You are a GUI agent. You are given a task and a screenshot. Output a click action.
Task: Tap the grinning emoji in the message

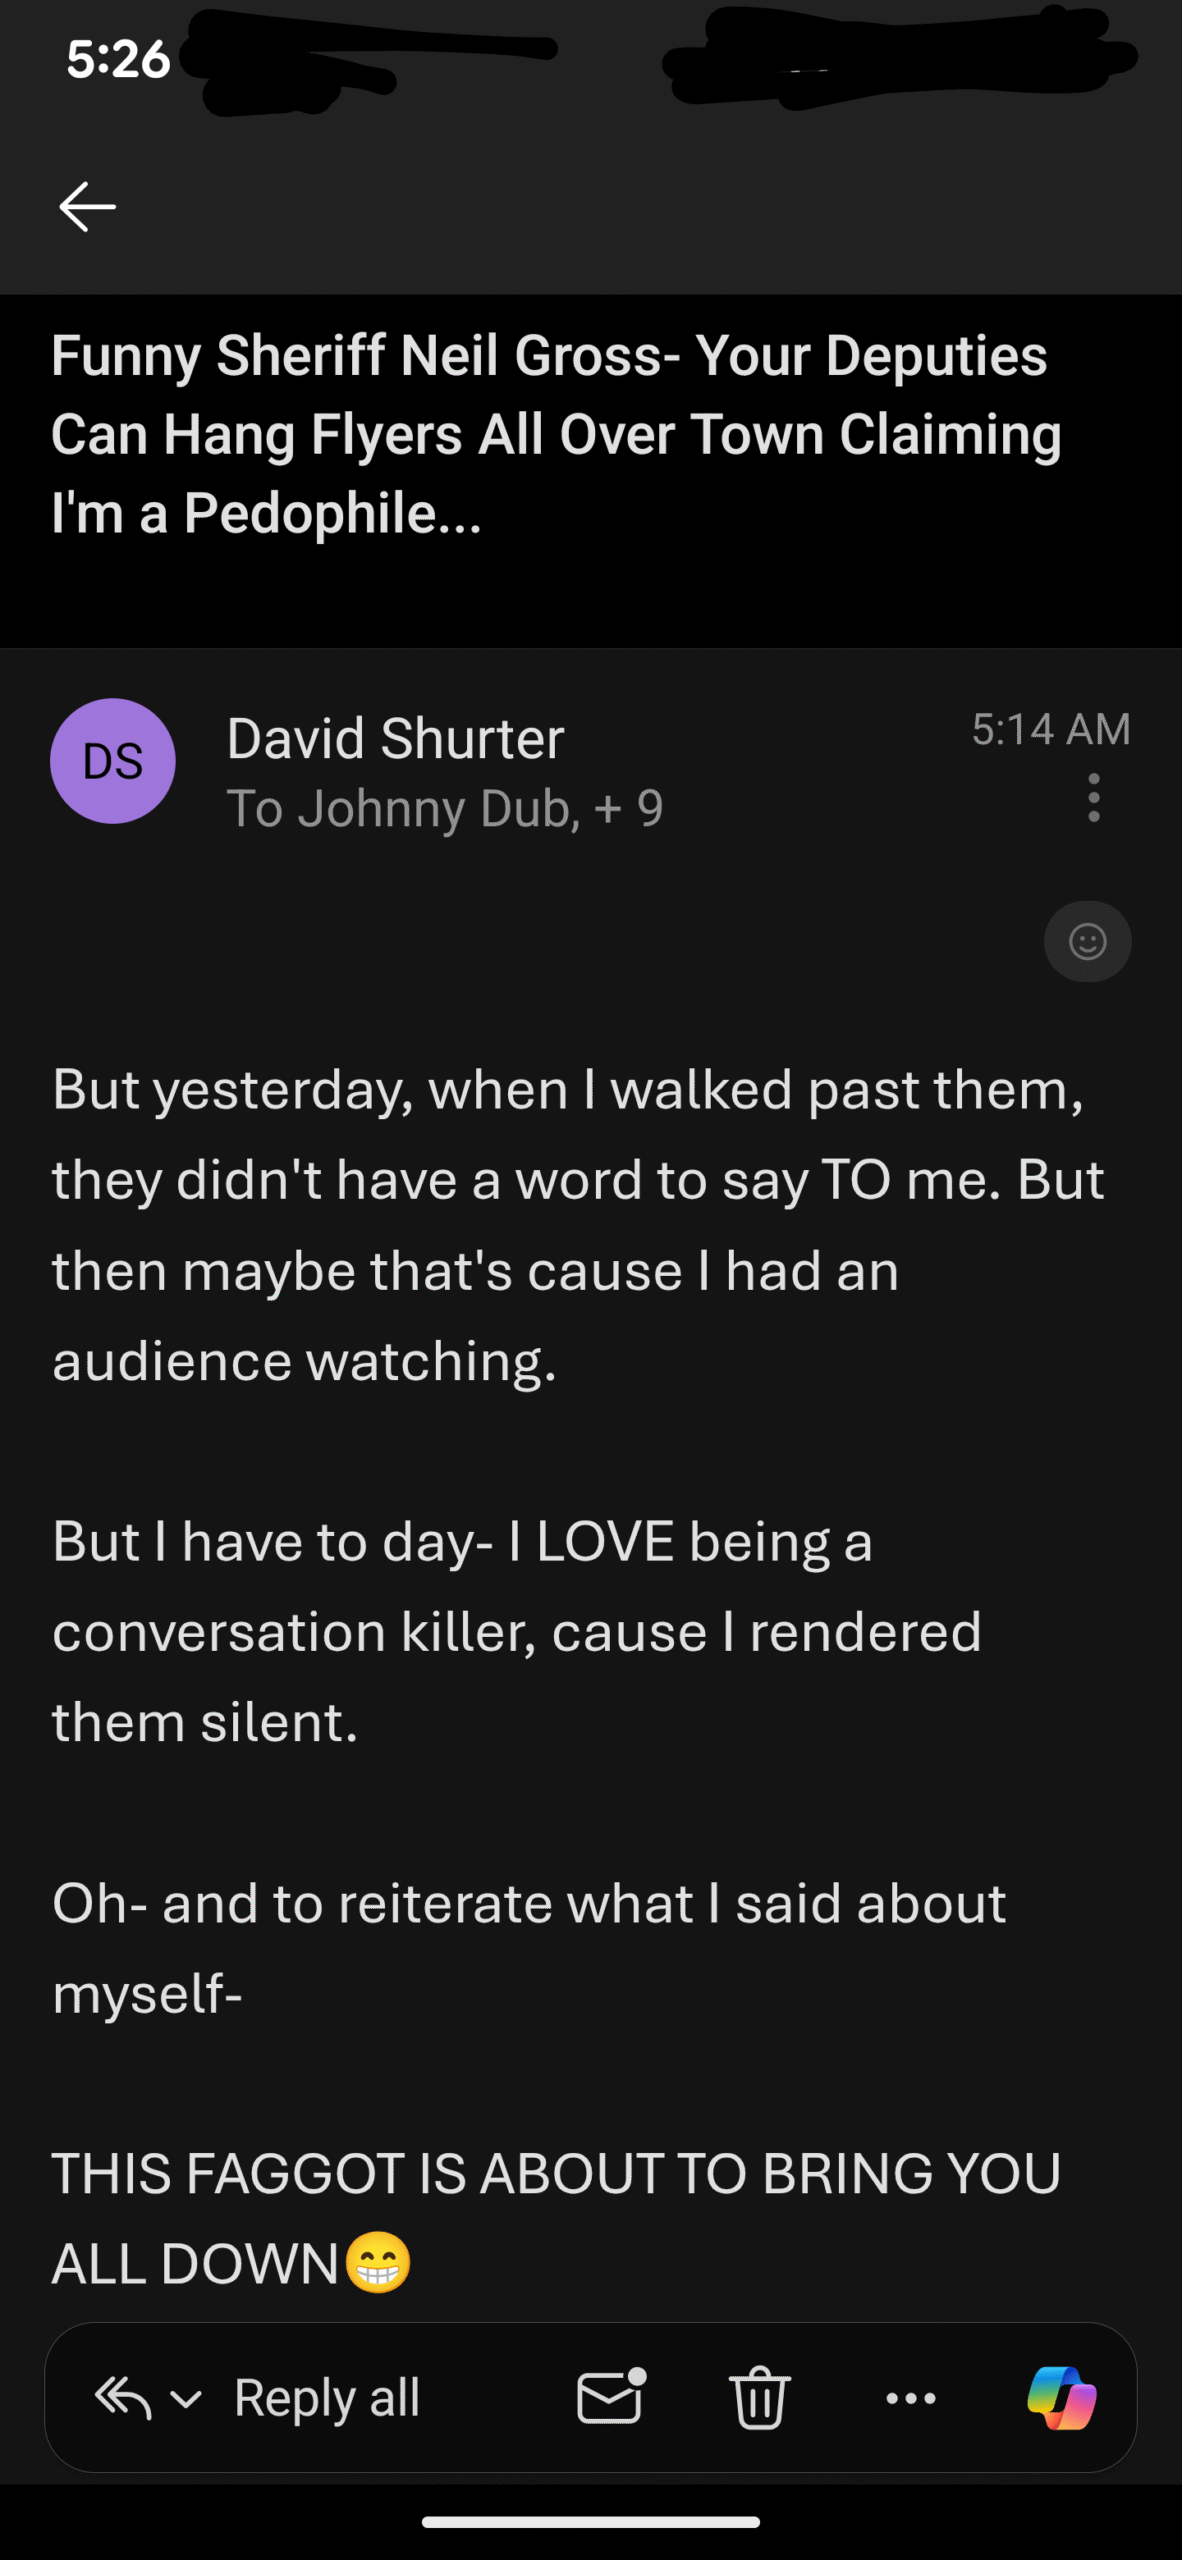(378, 2263)
